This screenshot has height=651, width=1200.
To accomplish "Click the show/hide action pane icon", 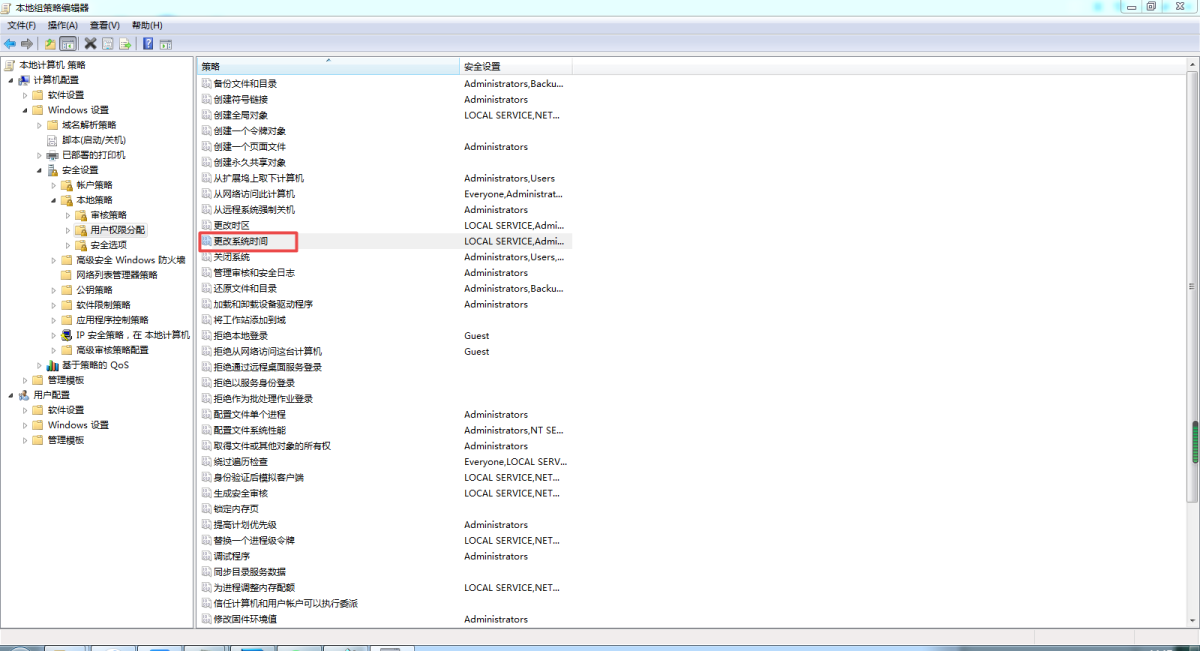I will click(x=166, y=44).
